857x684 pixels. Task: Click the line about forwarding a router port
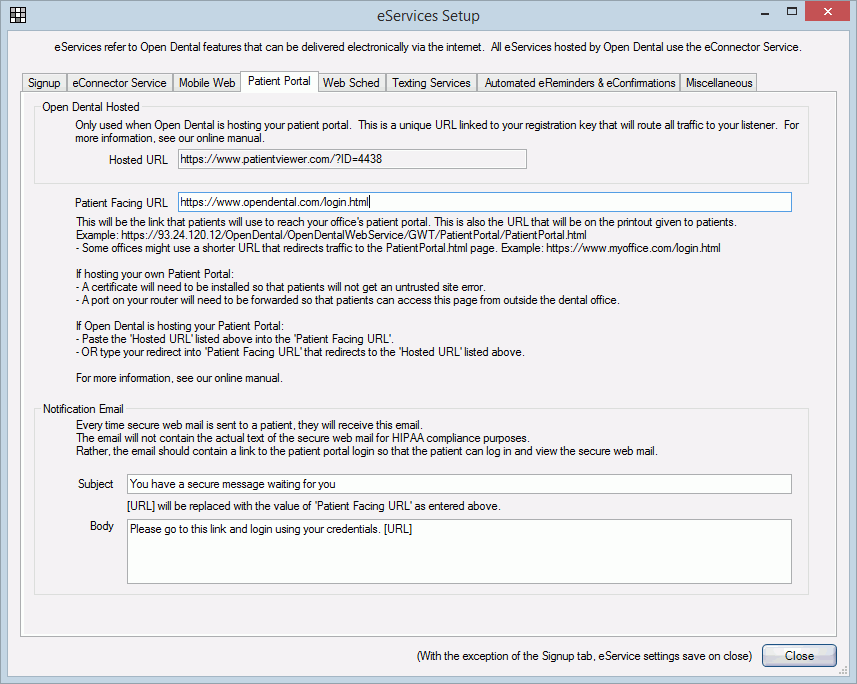[348, 300]
